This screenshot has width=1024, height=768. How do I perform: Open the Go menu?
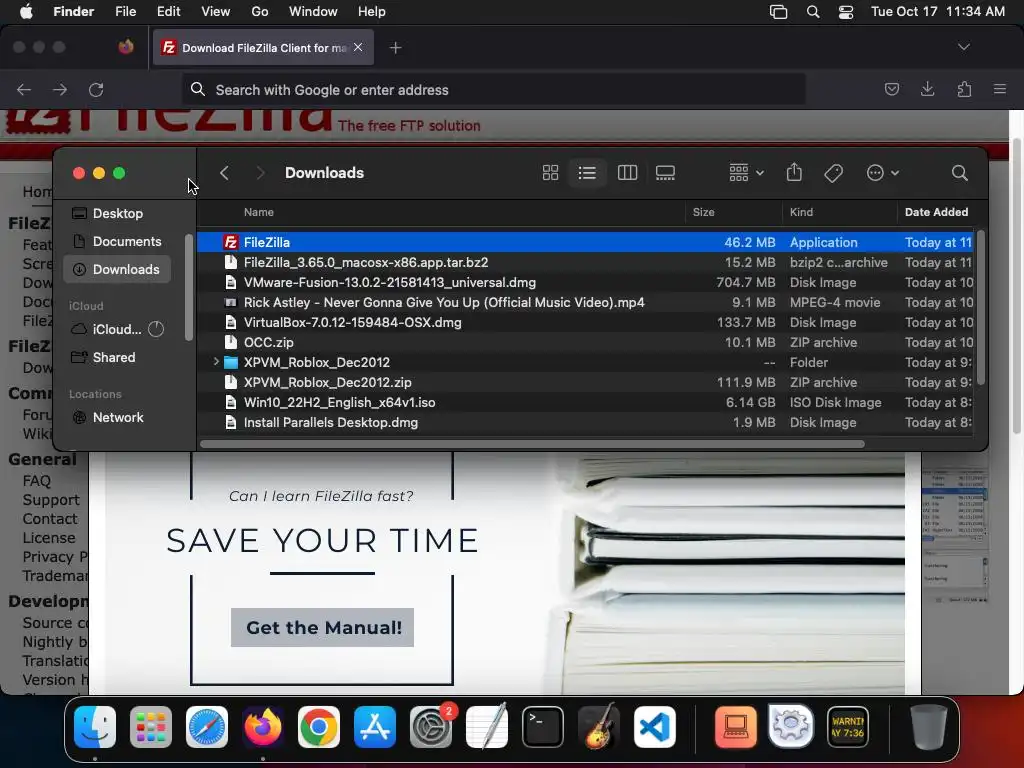[260, 12]
